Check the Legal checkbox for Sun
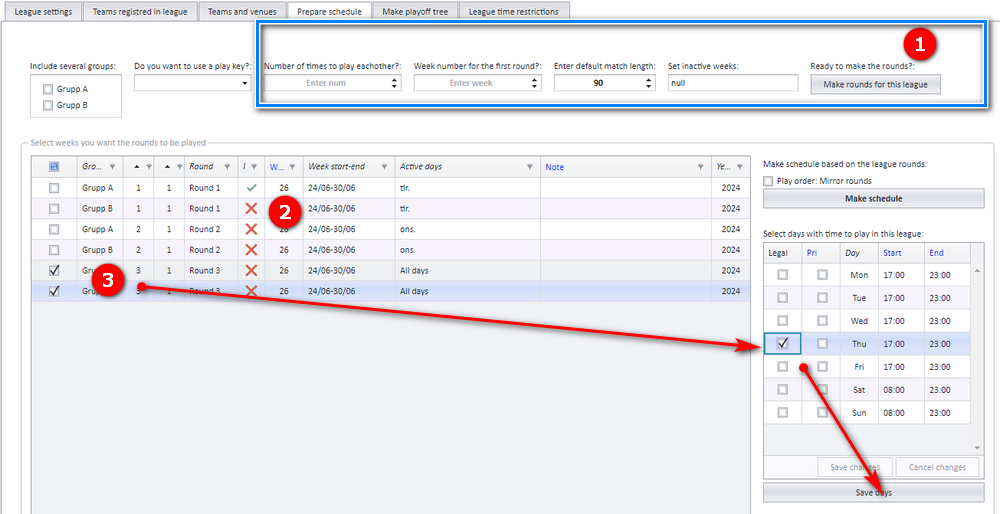 pyautogui.click(x=783, y=413)
